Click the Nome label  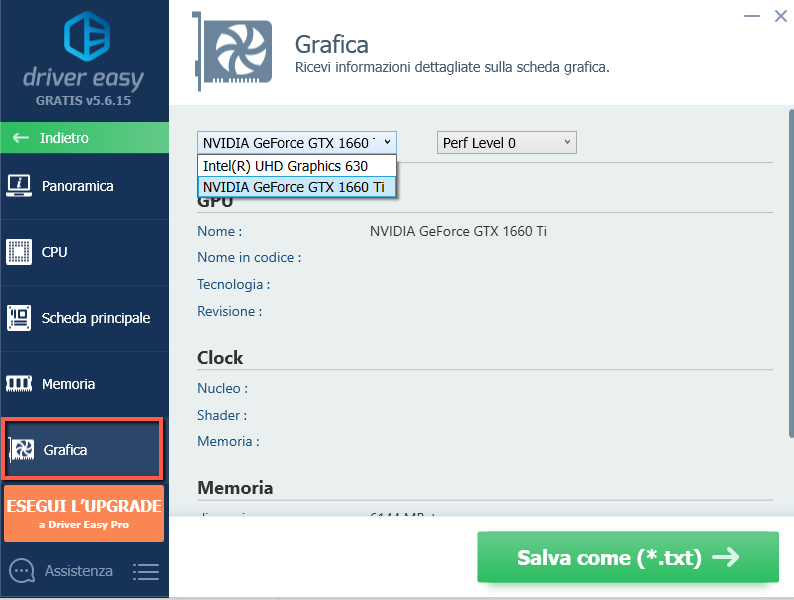(219, 231)
